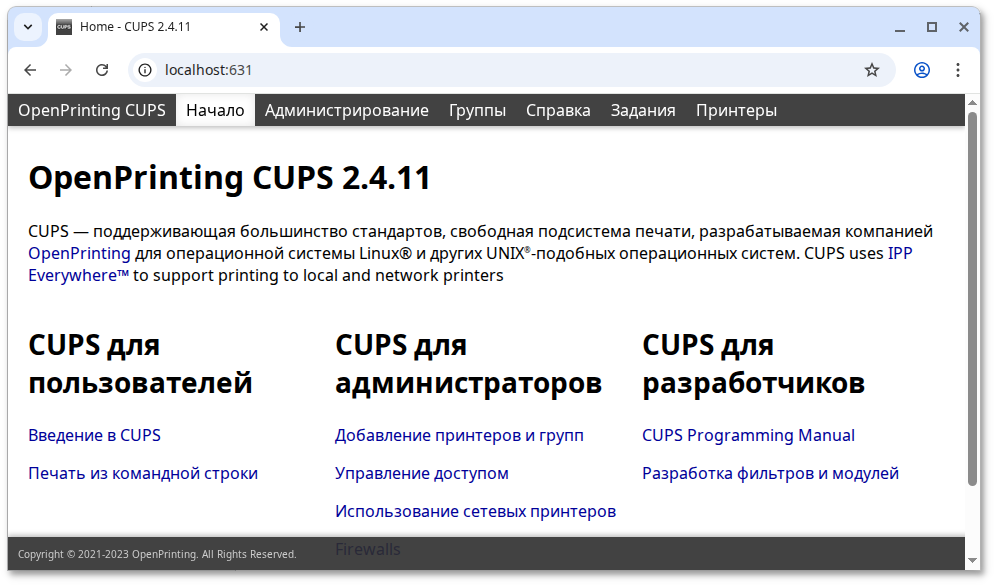The image size is (994, 585).
Task: Navigate back using the browser back arrow
Action: (30, 70)
